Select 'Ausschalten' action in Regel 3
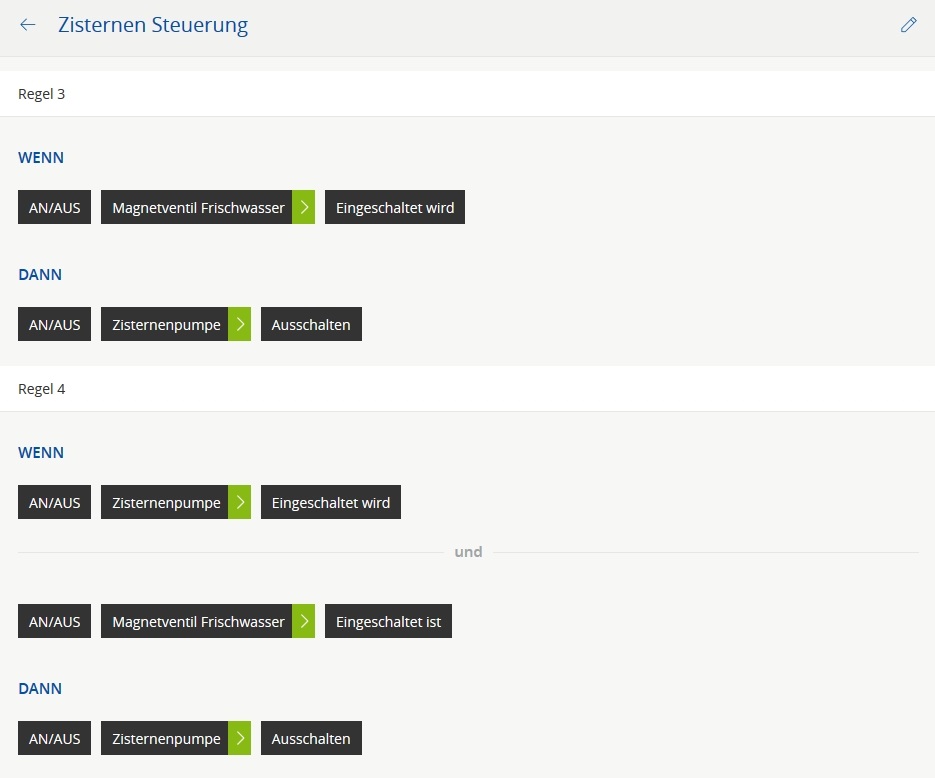The height and width of the screenshot is (778, 935). tap(311, 325)
